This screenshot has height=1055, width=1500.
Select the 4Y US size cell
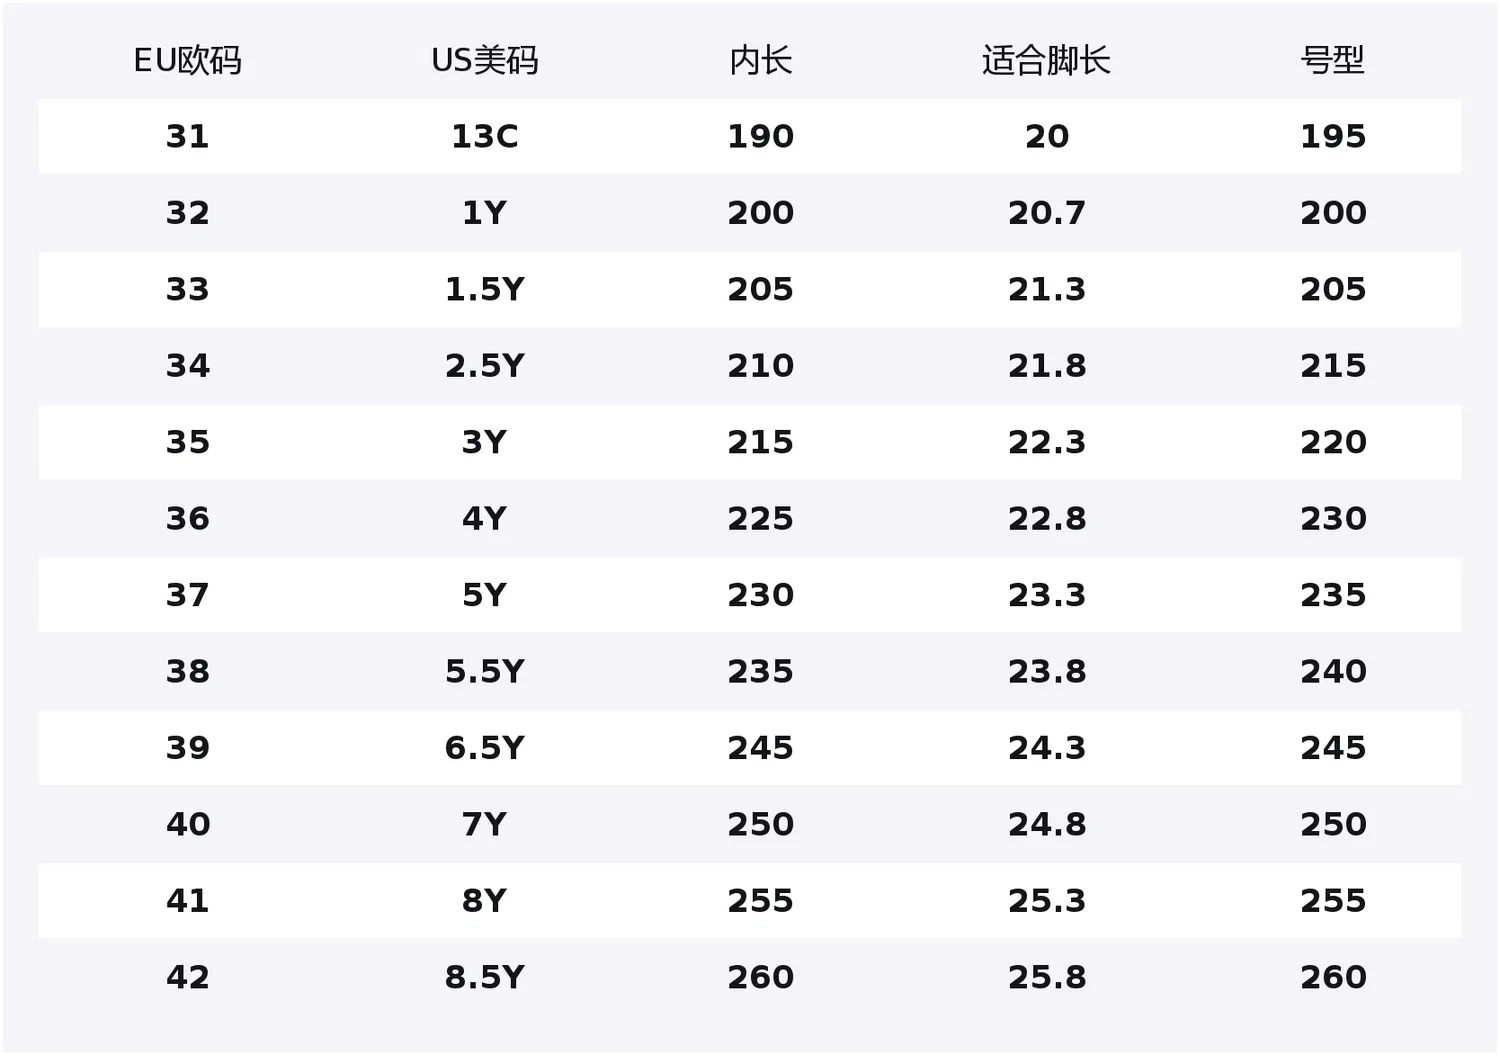(x=484, y=519)
